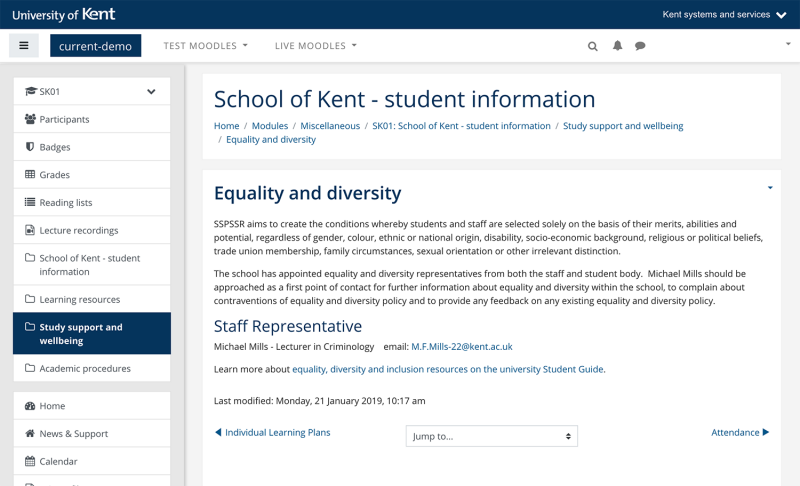Open the page actions caret beside Equality and diversity

click(770, 188)
